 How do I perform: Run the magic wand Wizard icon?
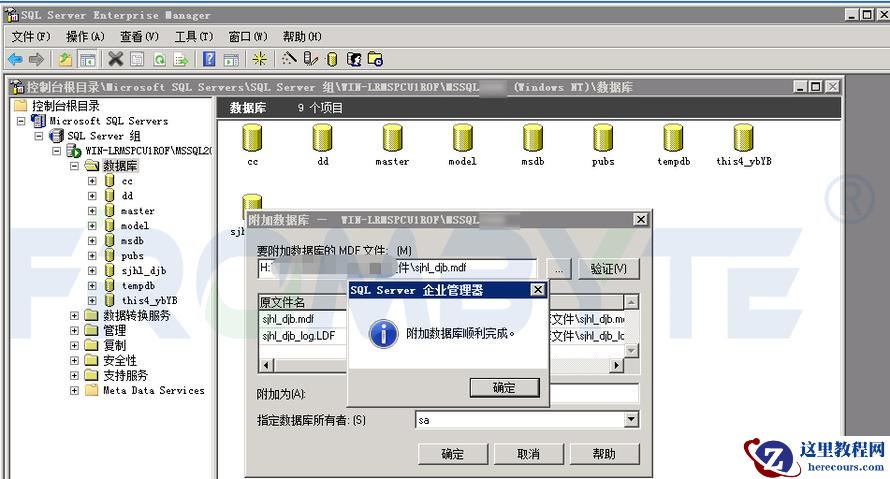(289, 59)
